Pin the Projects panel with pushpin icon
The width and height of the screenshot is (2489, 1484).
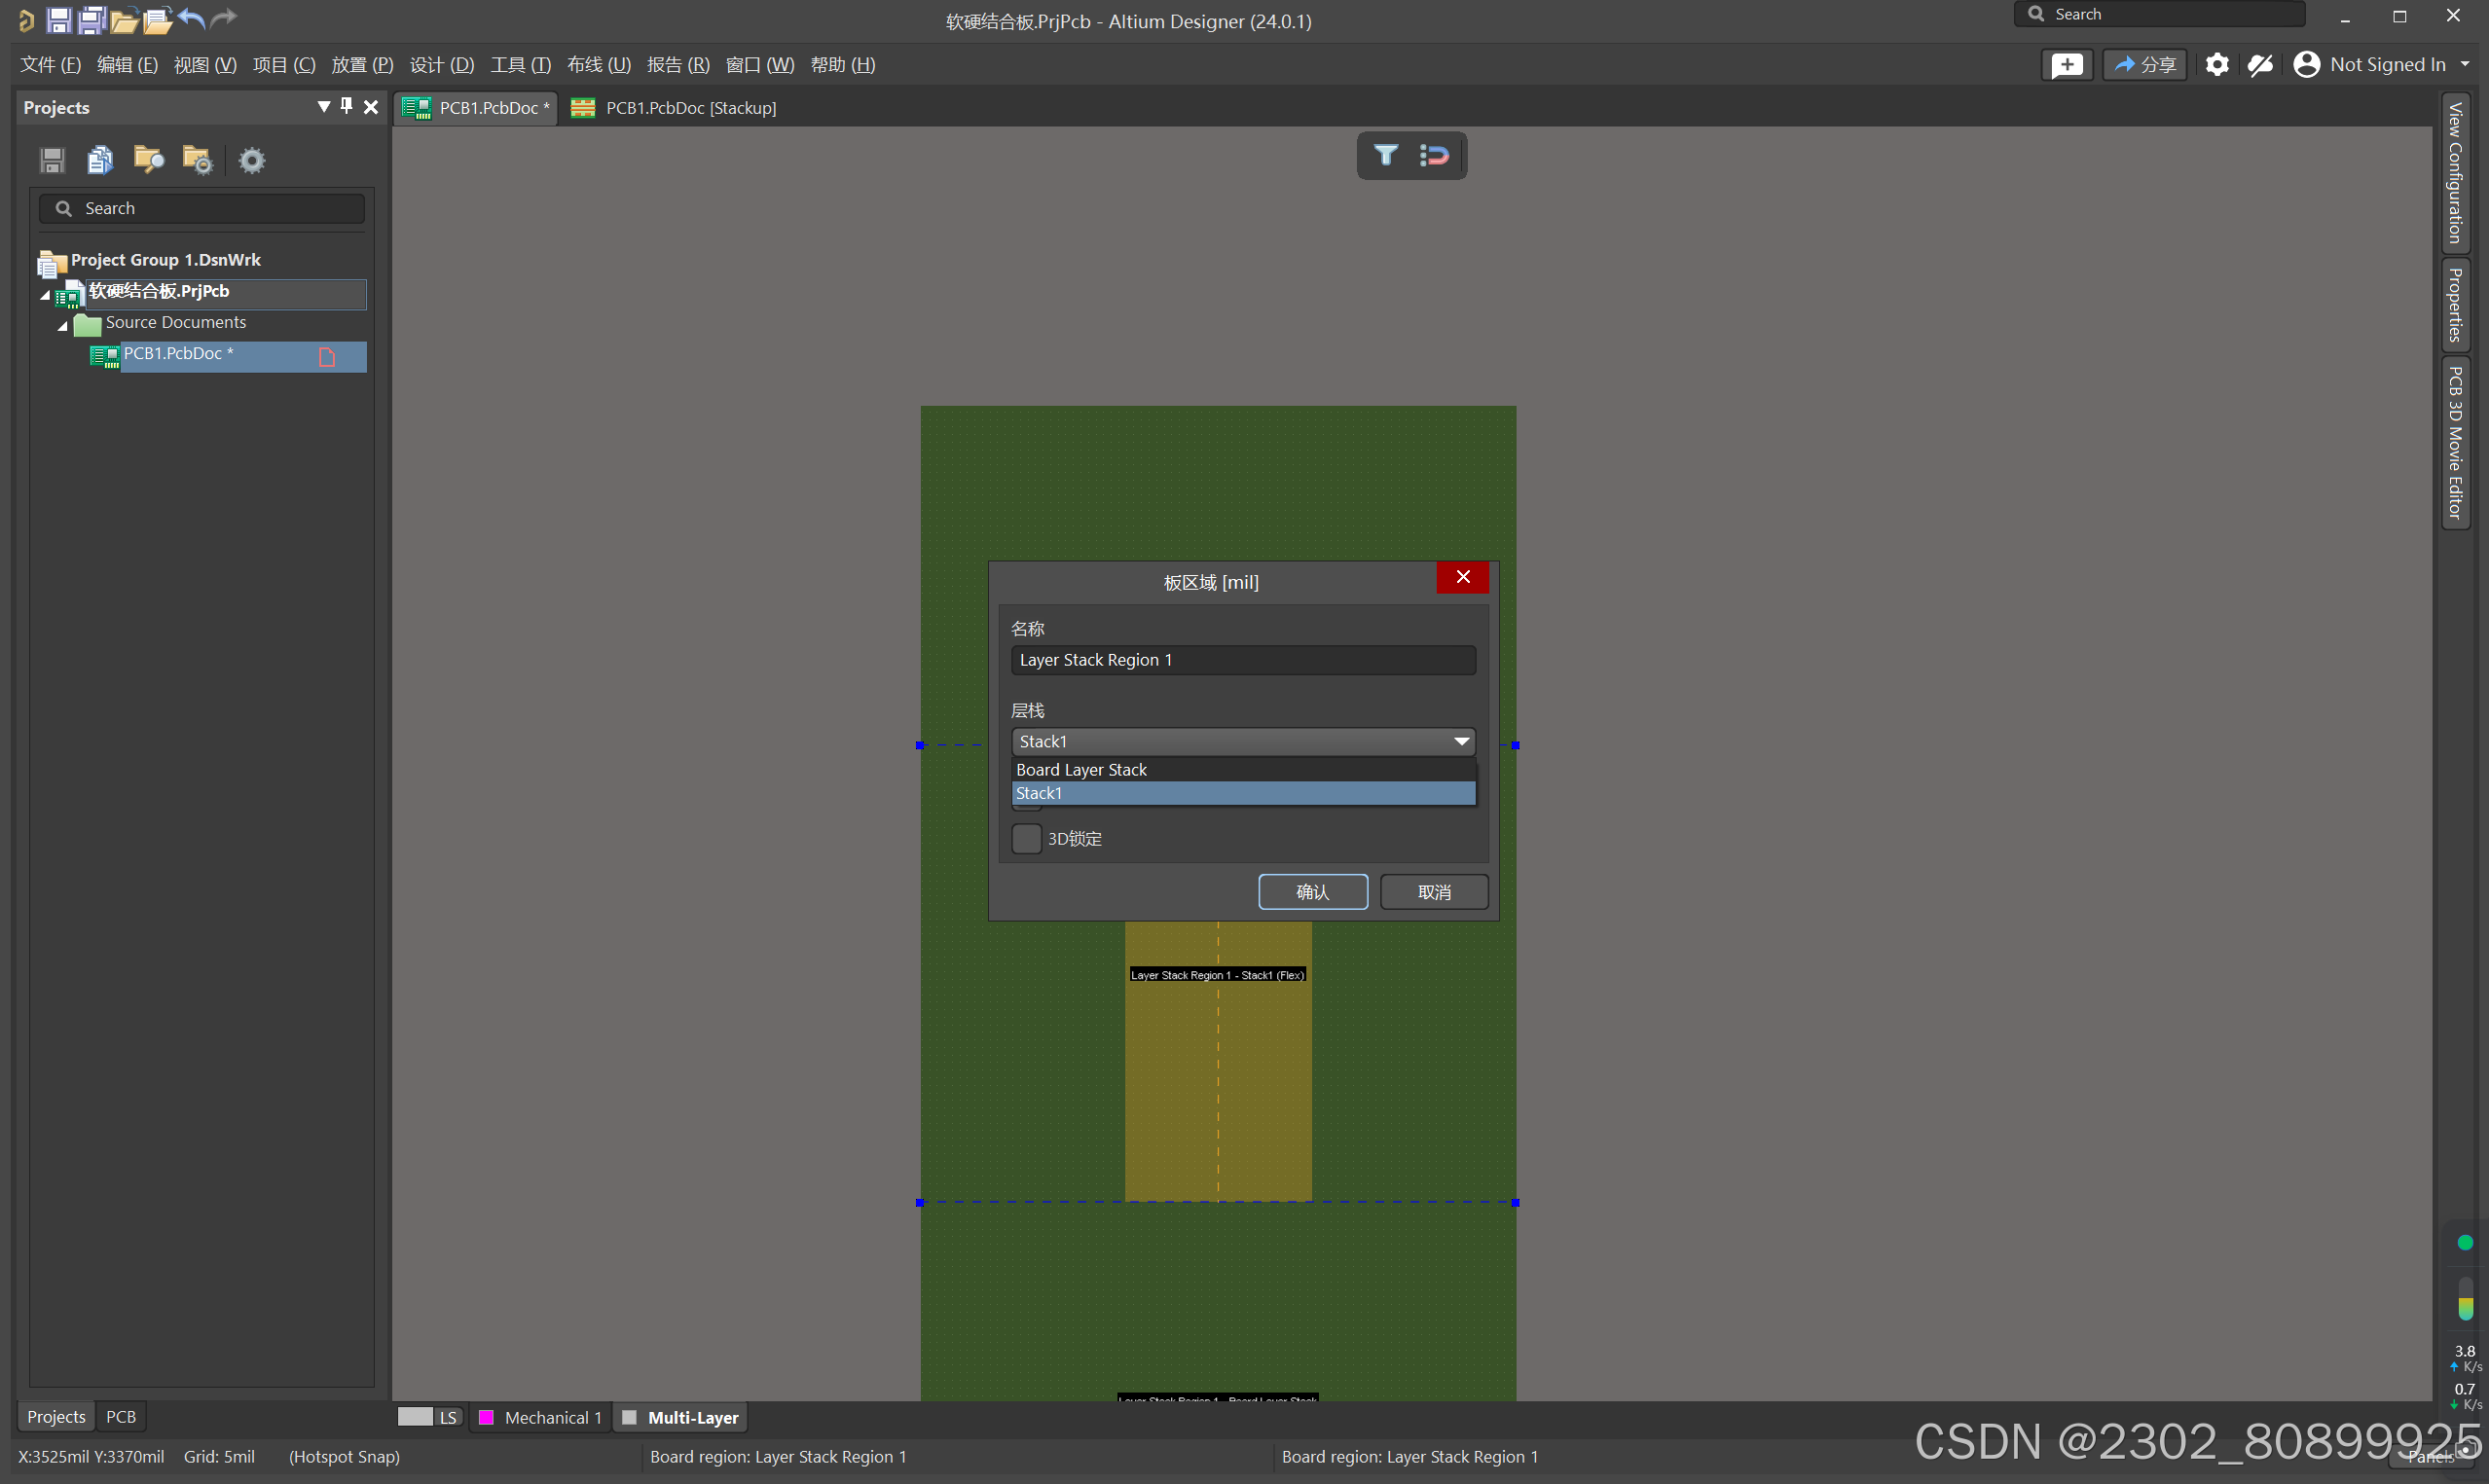347,106
